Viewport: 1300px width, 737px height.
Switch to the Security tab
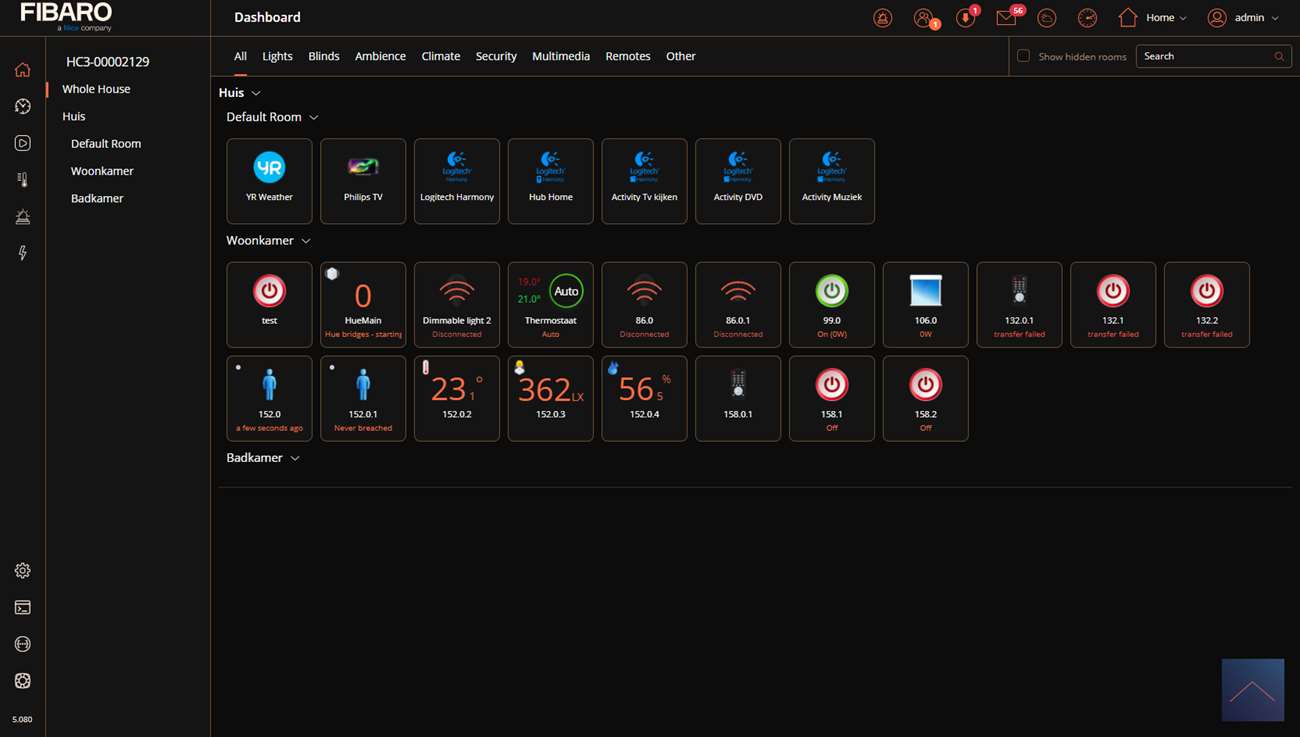pyautogui.click(x=496, y=56)
